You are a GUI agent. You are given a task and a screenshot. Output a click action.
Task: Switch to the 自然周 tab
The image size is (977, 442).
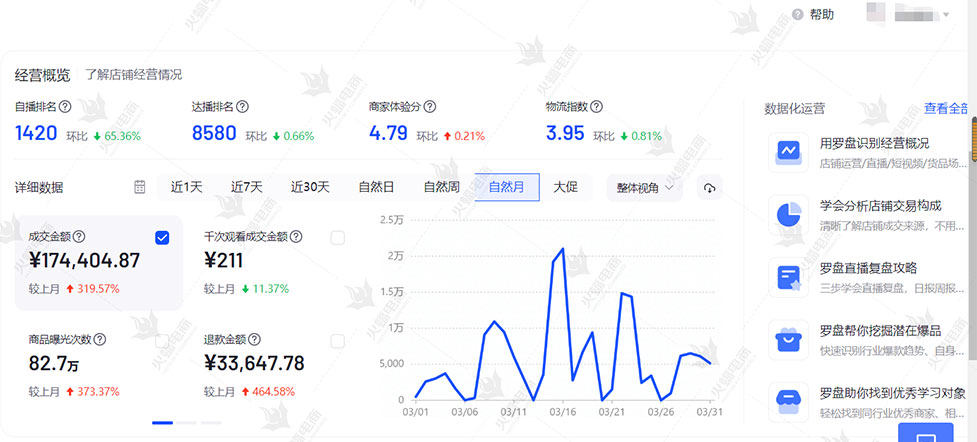(442, 187)
